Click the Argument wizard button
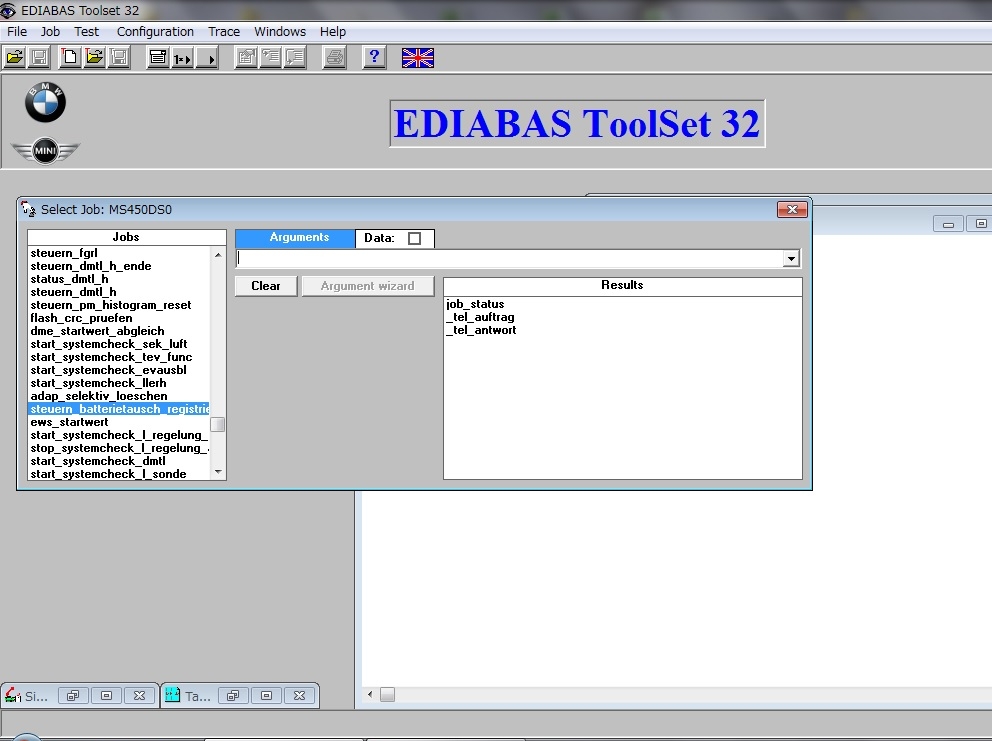This screenshot has height=741, width=992. coord(368,286)
